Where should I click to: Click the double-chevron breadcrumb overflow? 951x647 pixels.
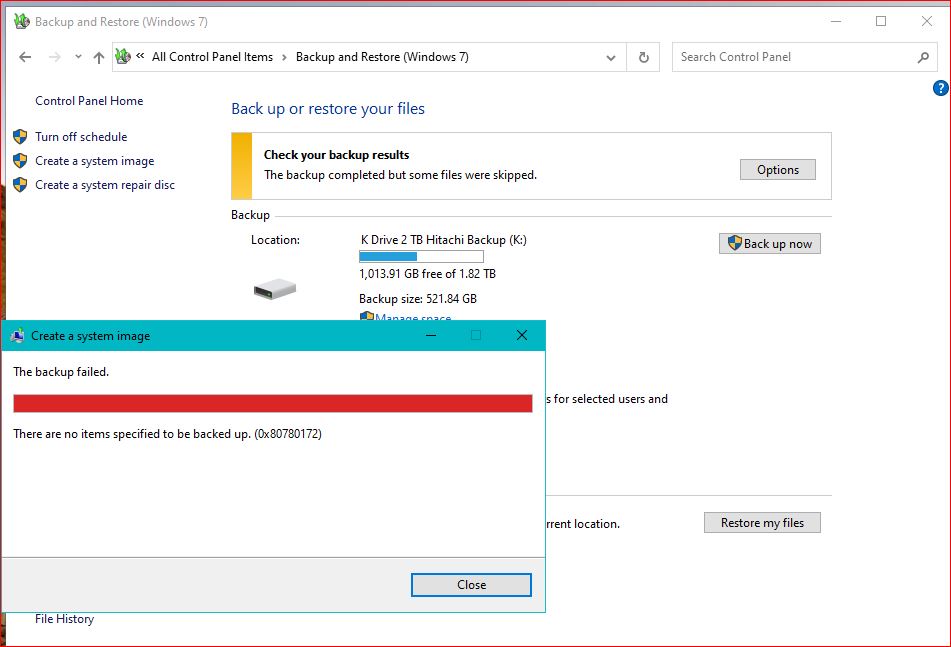pyautogui.click(x=140, y=56)
